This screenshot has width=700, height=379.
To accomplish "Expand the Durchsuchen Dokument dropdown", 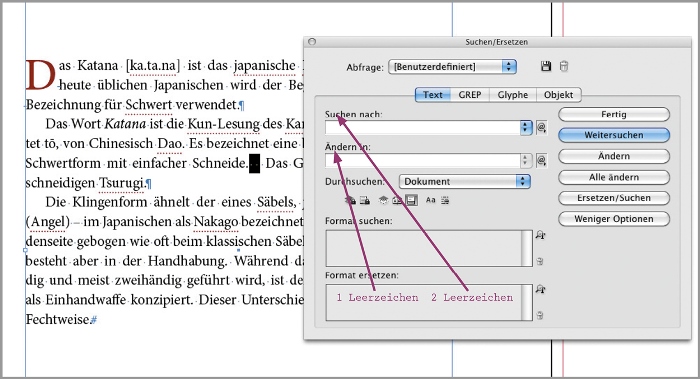I will click(x=464, y=181).
